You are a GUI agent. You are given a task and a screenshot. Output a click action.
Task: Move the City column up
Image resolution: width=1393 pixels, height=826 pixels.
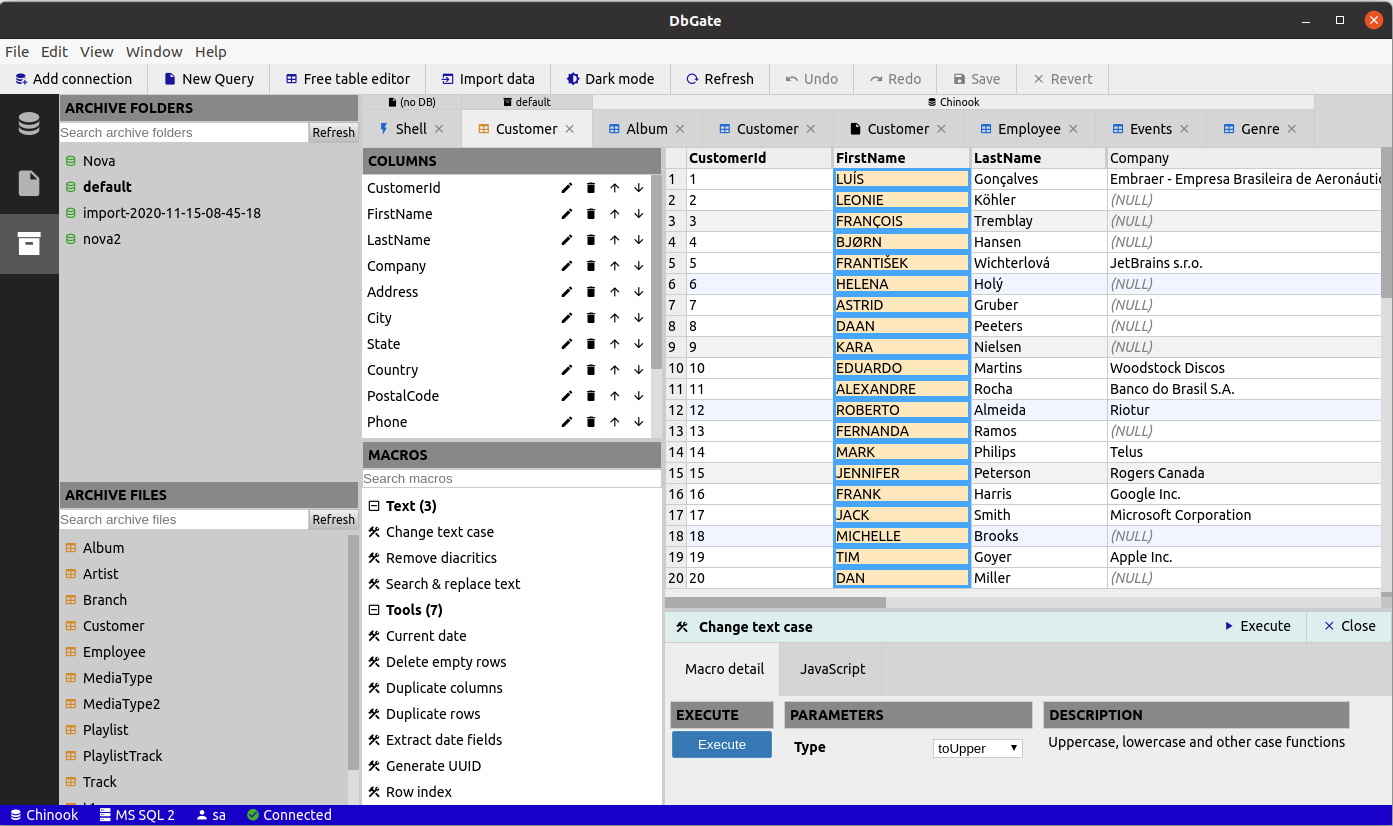tap(615, 318)
